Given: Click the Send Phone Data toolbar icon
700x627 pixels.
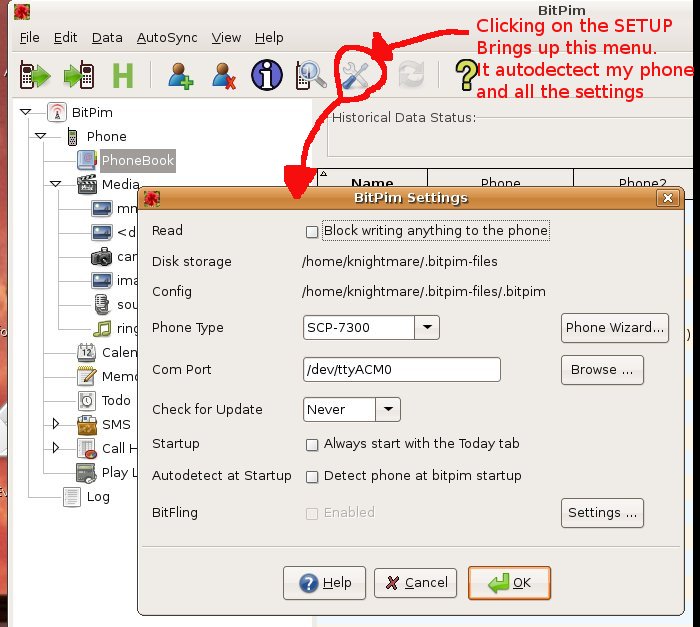Looking at the screenshot, I should coord(79,75).
